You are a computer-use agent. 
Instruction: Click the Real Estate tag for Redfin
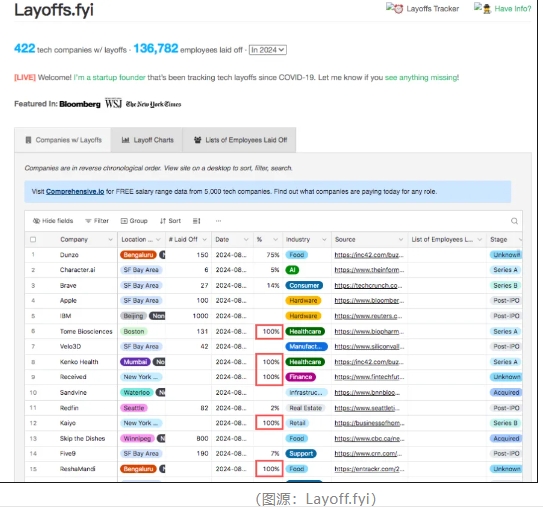point(305,408)
